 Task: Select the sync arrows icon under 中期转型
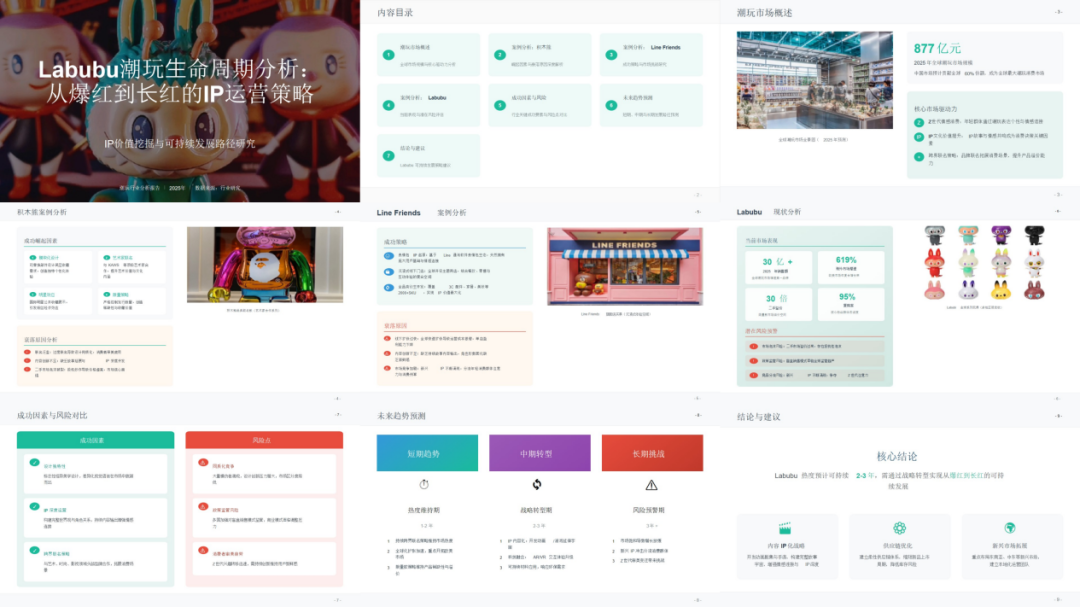coord(537,484)
